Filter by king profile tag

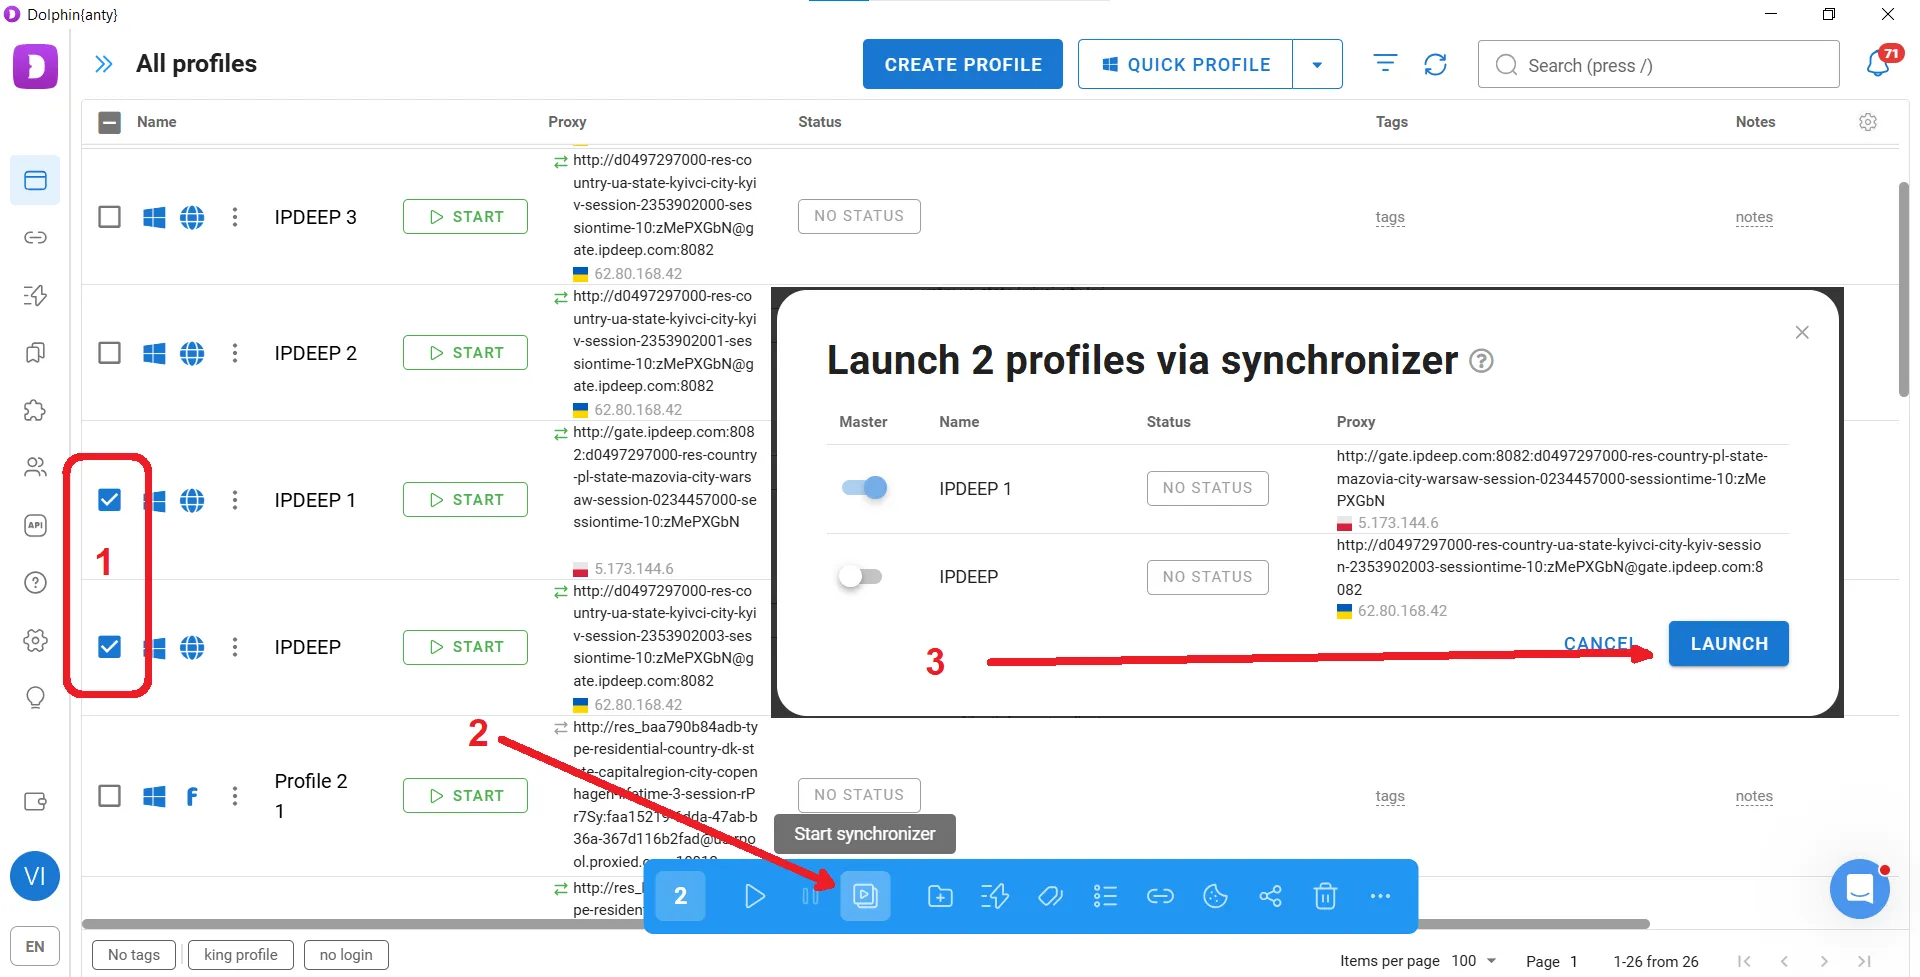tap(241, 955)
